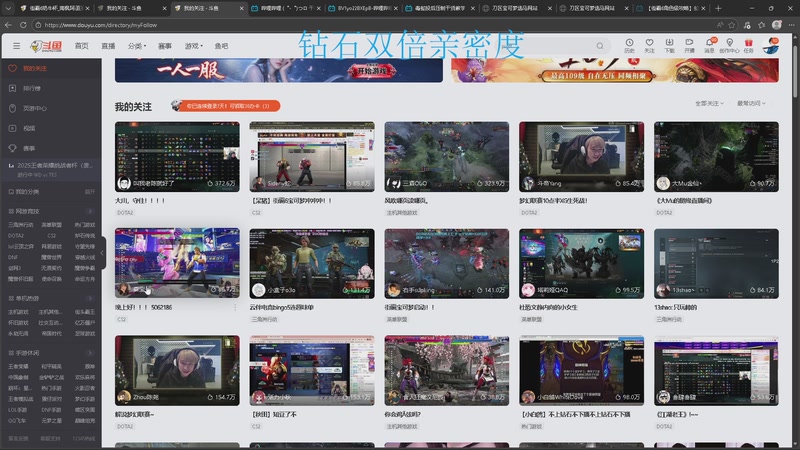Click the 开播 start-streaming icon

(x=689, y=45)
